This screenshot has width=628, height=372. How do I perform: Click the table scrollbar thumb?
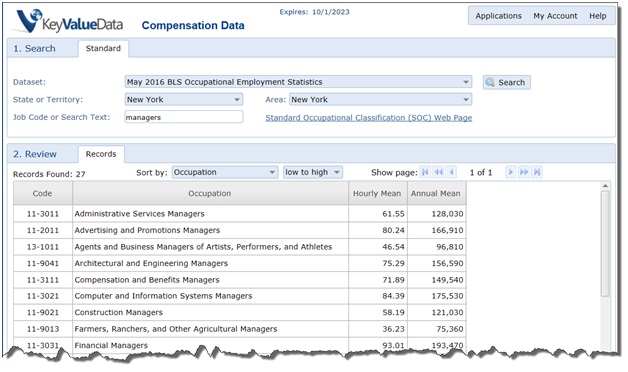(x=605, y=243)
